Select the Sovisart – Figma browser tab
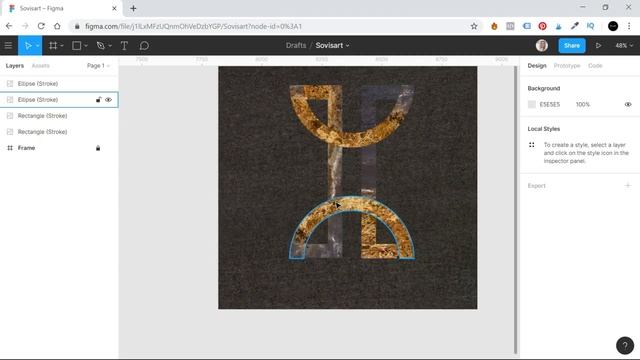640x360 pixels. tap(62, 8)
